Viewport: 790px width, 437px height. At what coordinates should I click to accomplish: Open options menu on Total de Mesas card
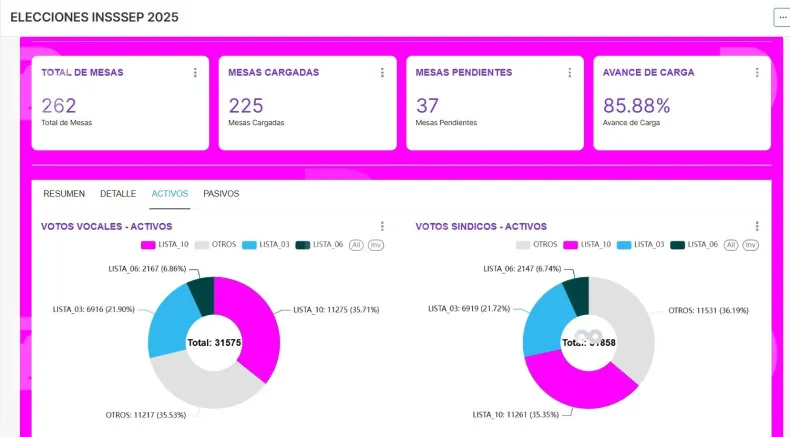pyautogui.click(x=195, y=73)
